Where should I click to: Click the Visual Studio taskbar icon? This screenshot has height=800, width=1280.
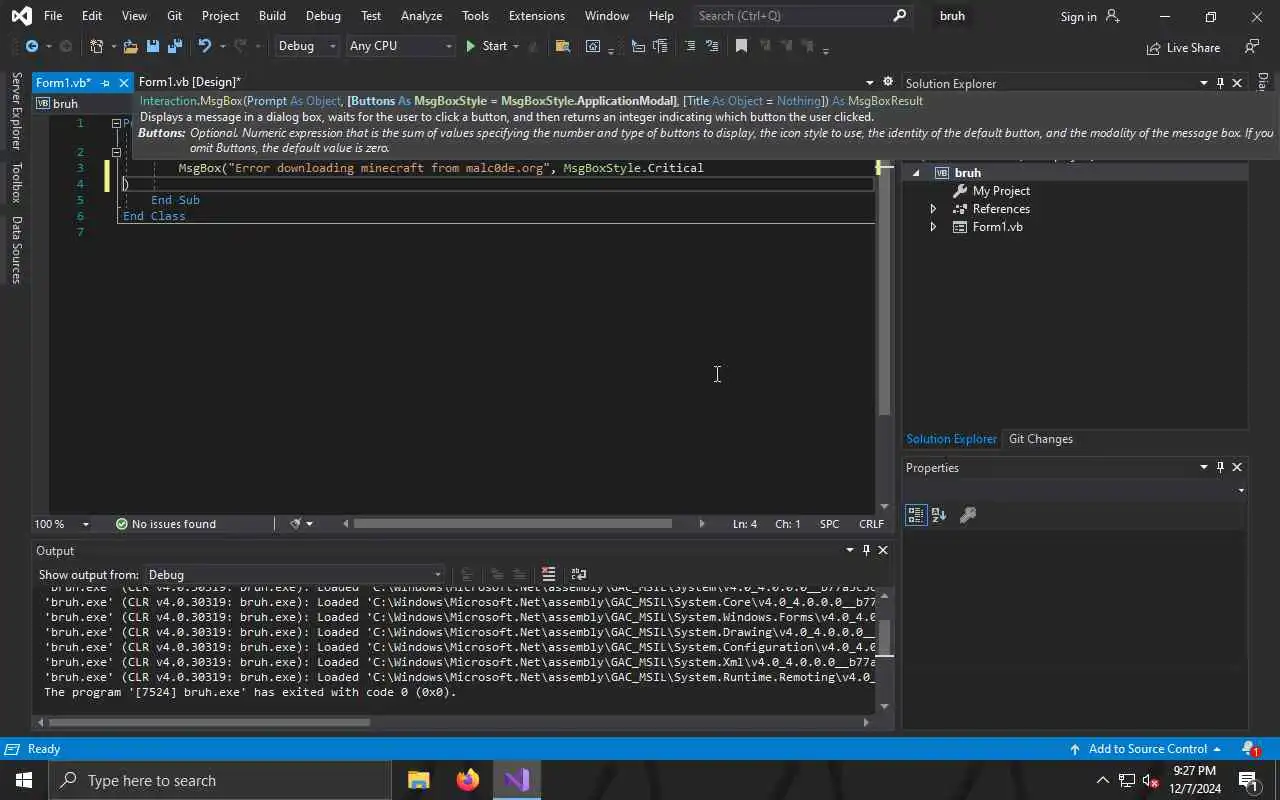[516, 780]
